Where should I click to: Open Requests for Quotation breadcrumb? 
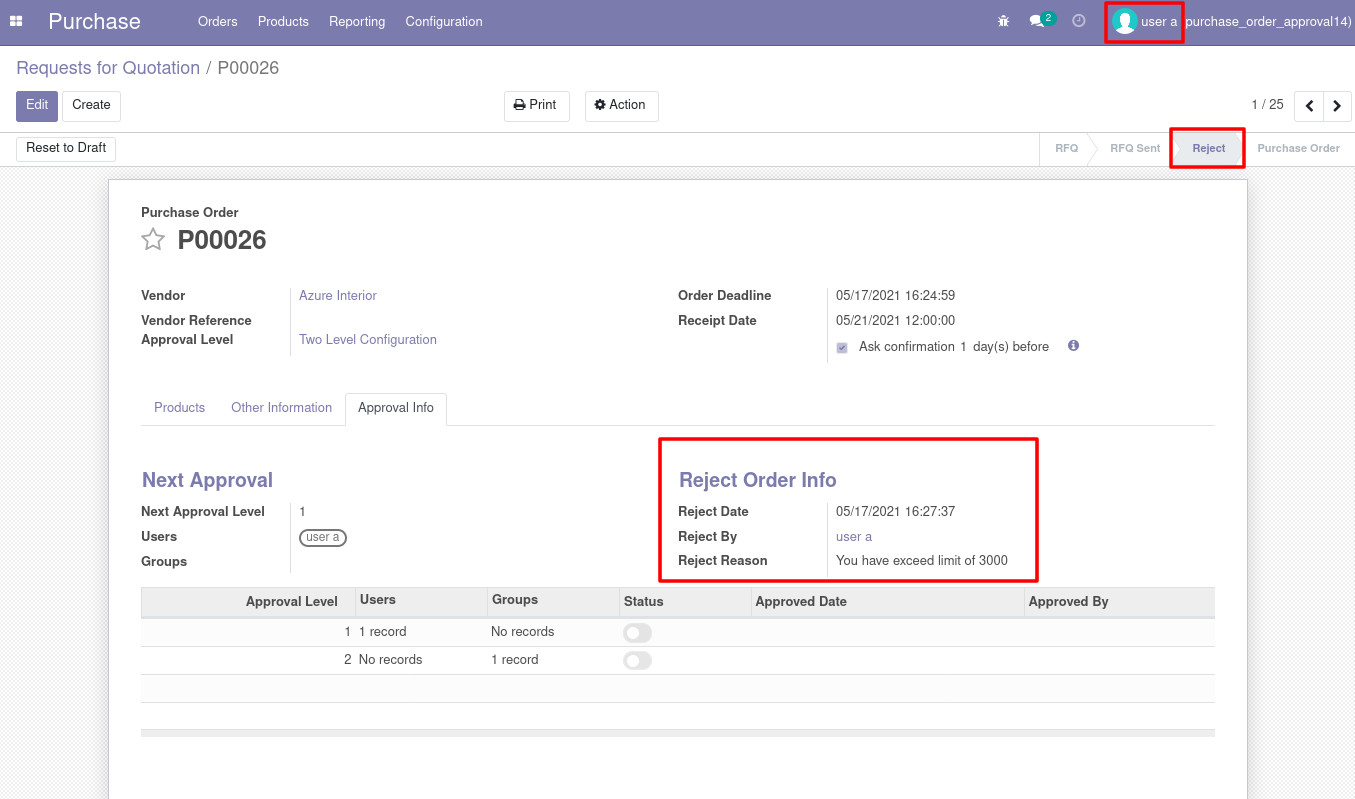pyautogui.click(x=108, y=68)
